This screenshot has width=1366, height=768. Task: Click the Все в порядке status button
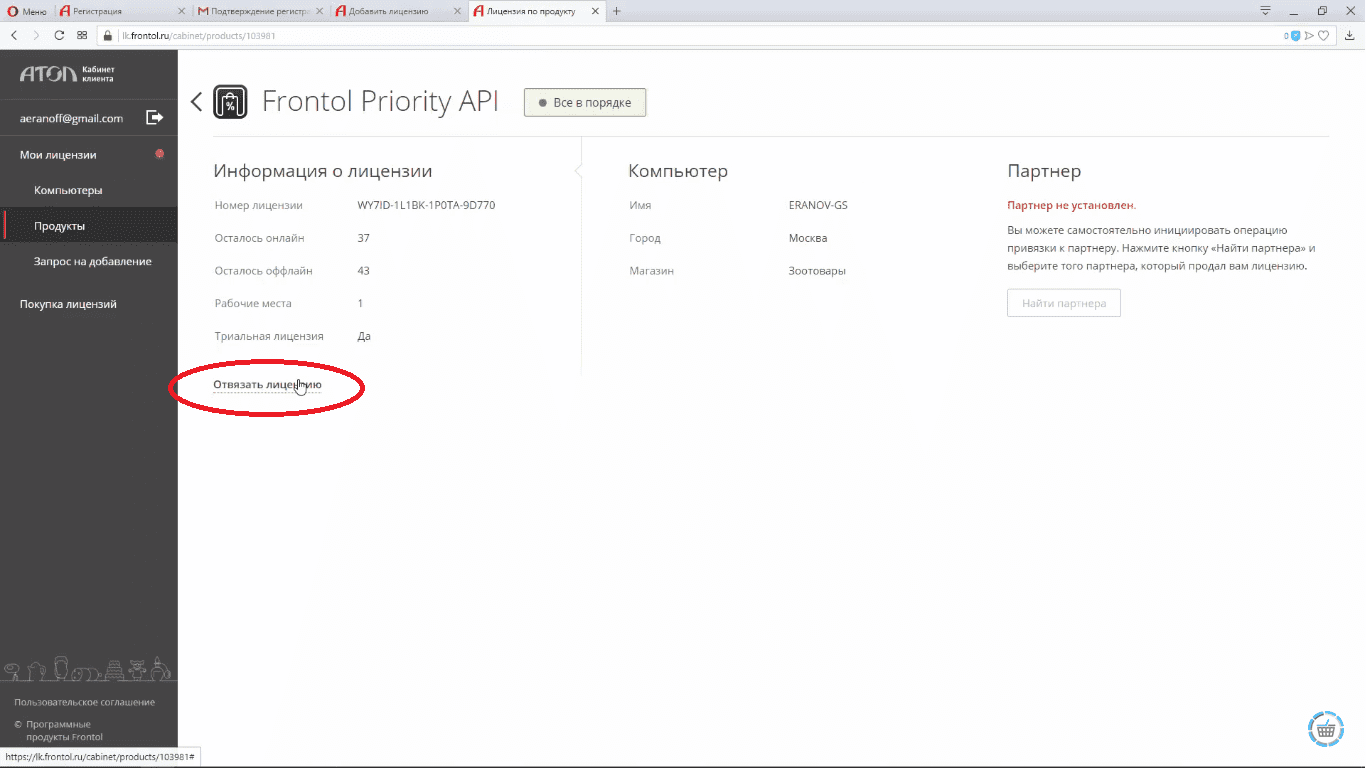585,102
